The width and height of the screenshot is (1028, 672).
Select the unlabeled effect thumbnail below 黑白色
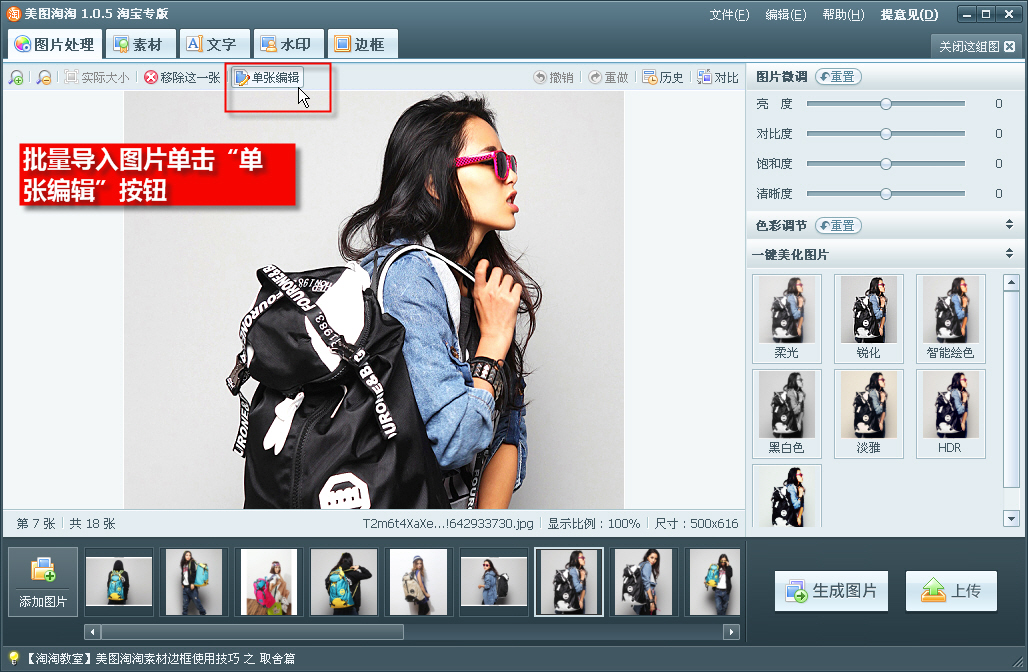(x=787, y=496)
